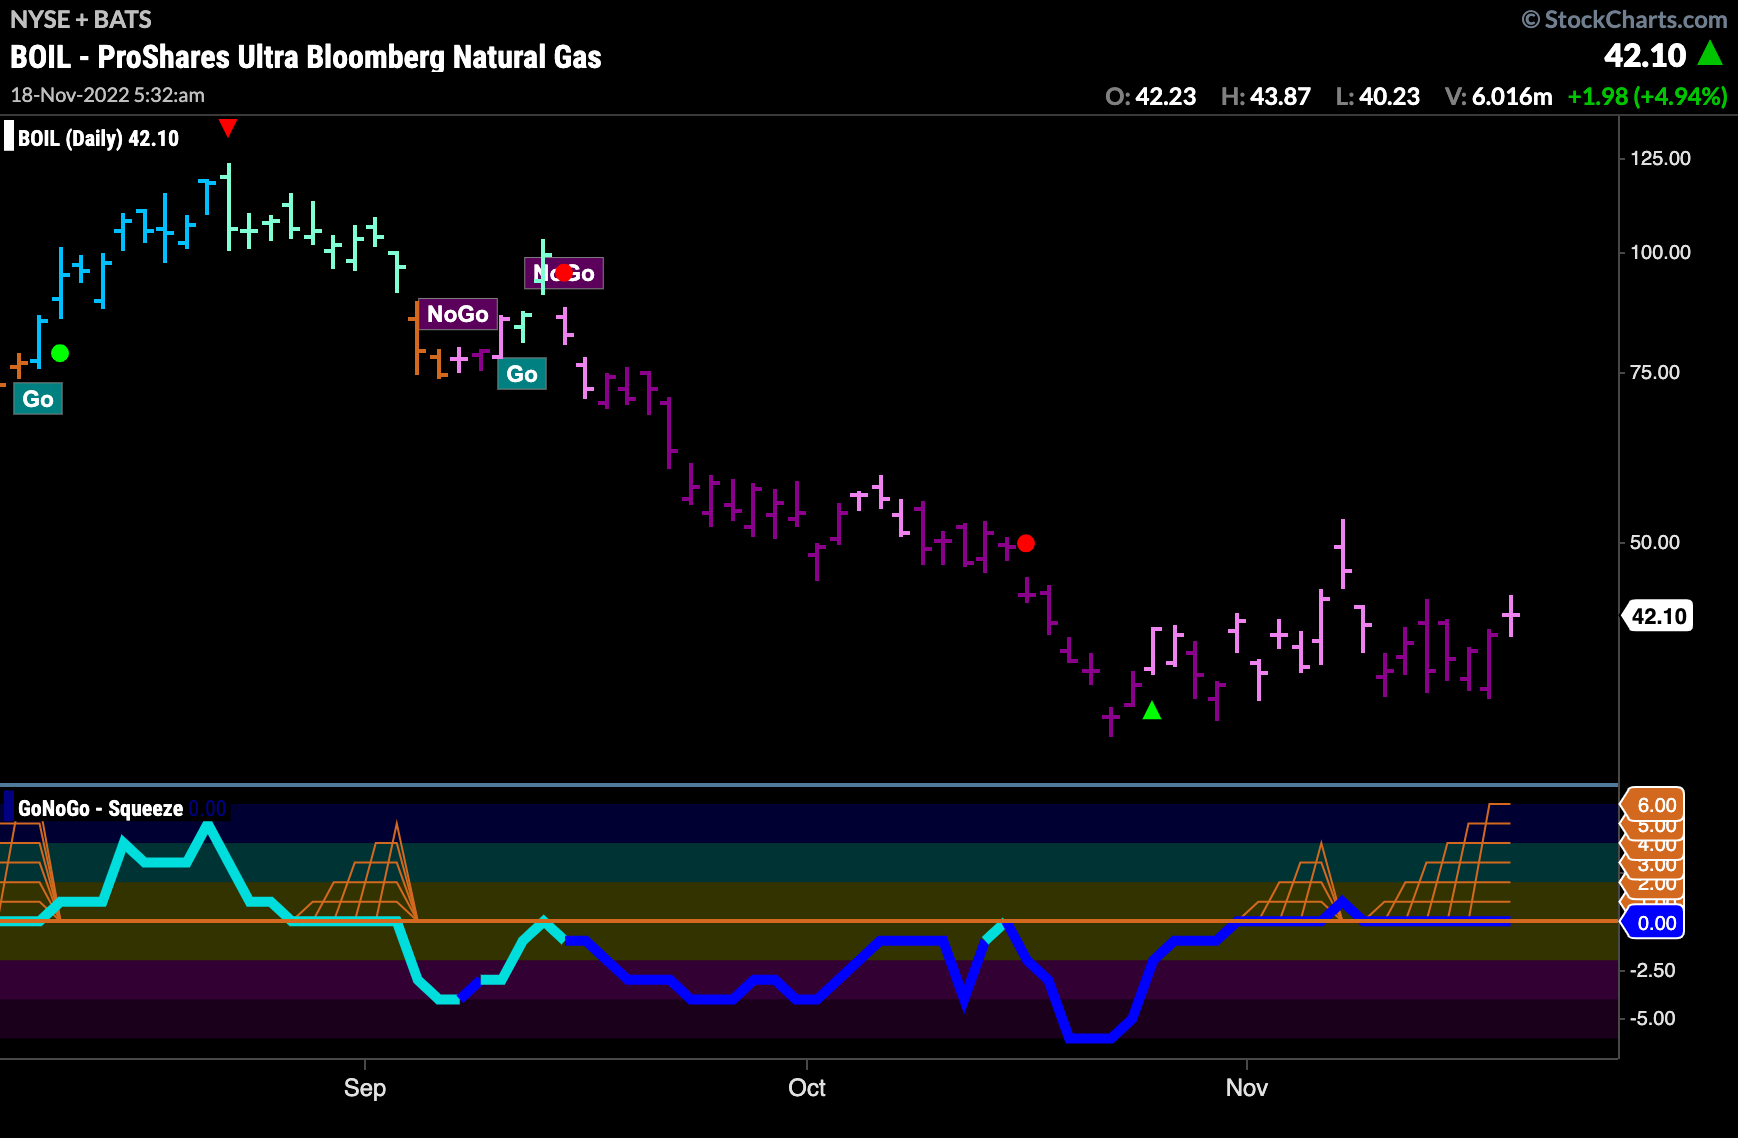Click the red dot marker near 50.00 in October

coord(1026,543)
